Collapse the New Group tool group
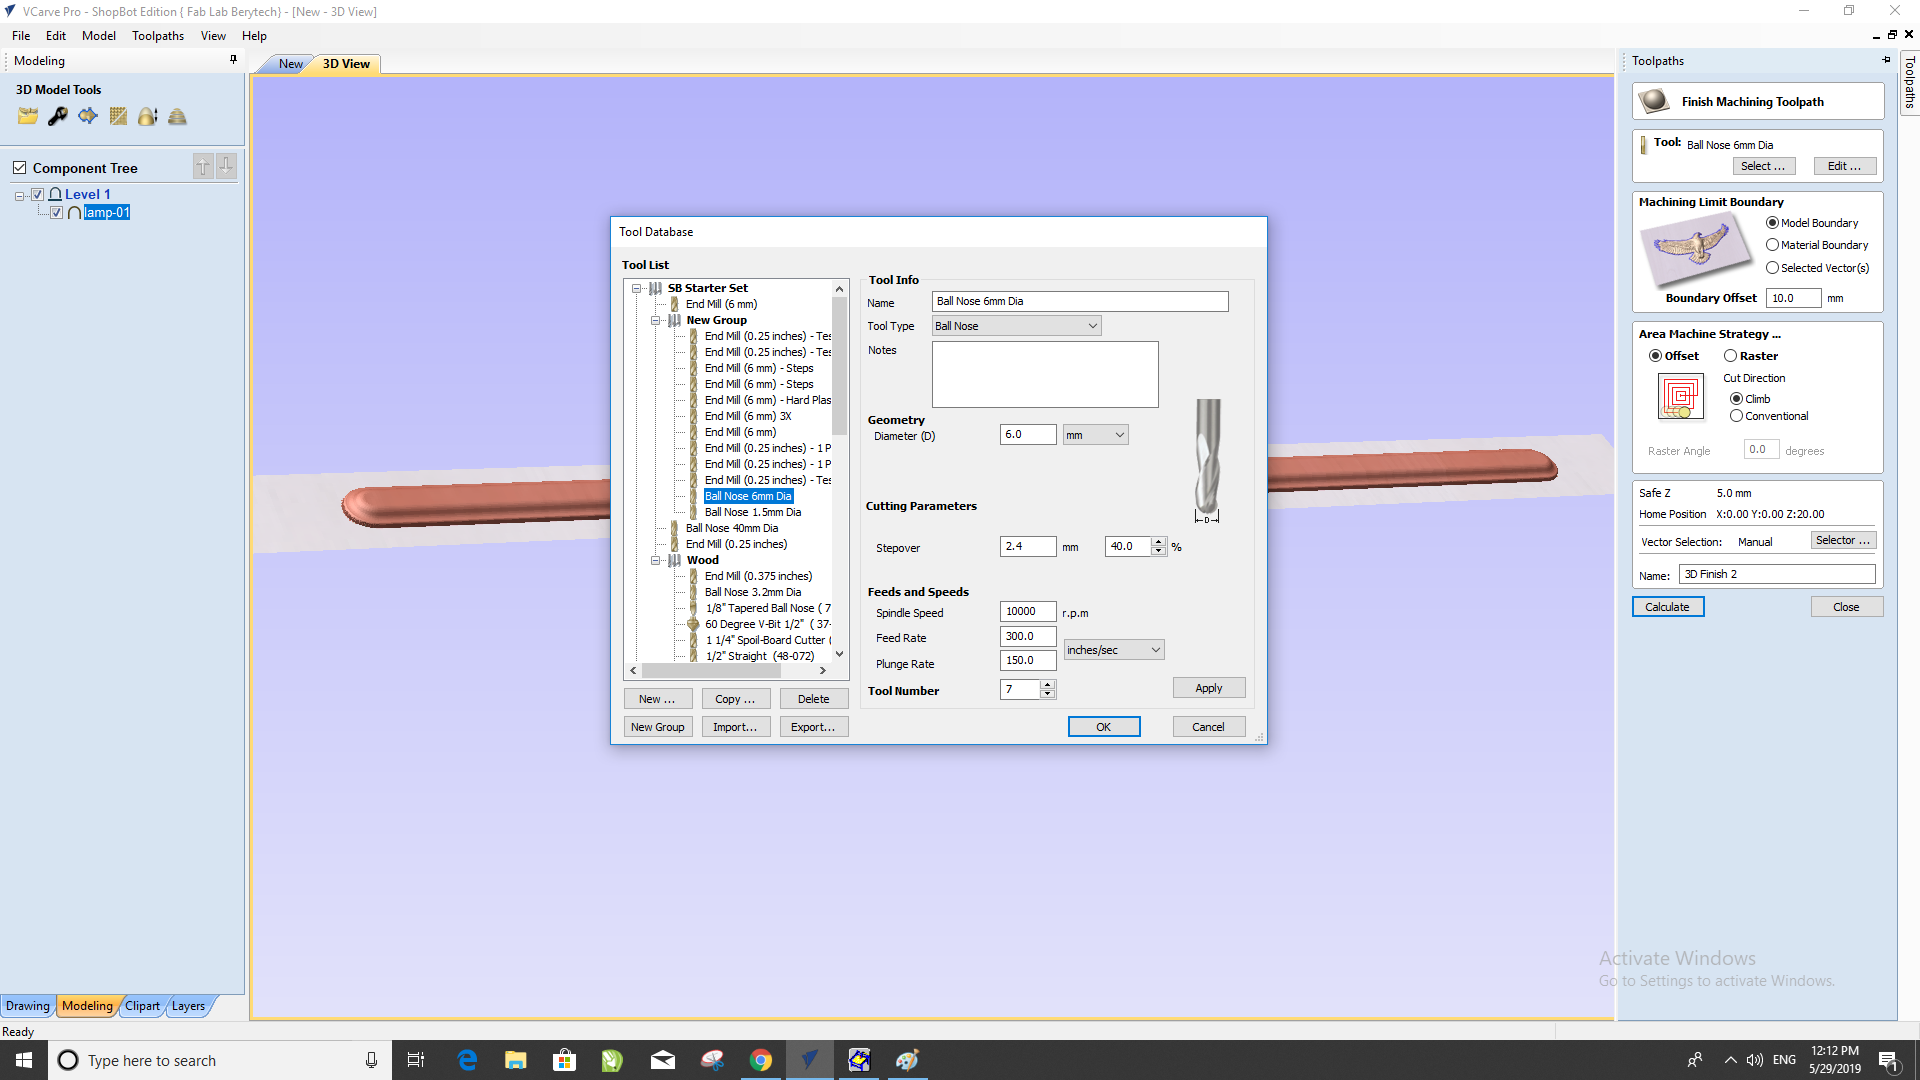Screen dimensions: 1920x1080 click(x=655, y=320)
